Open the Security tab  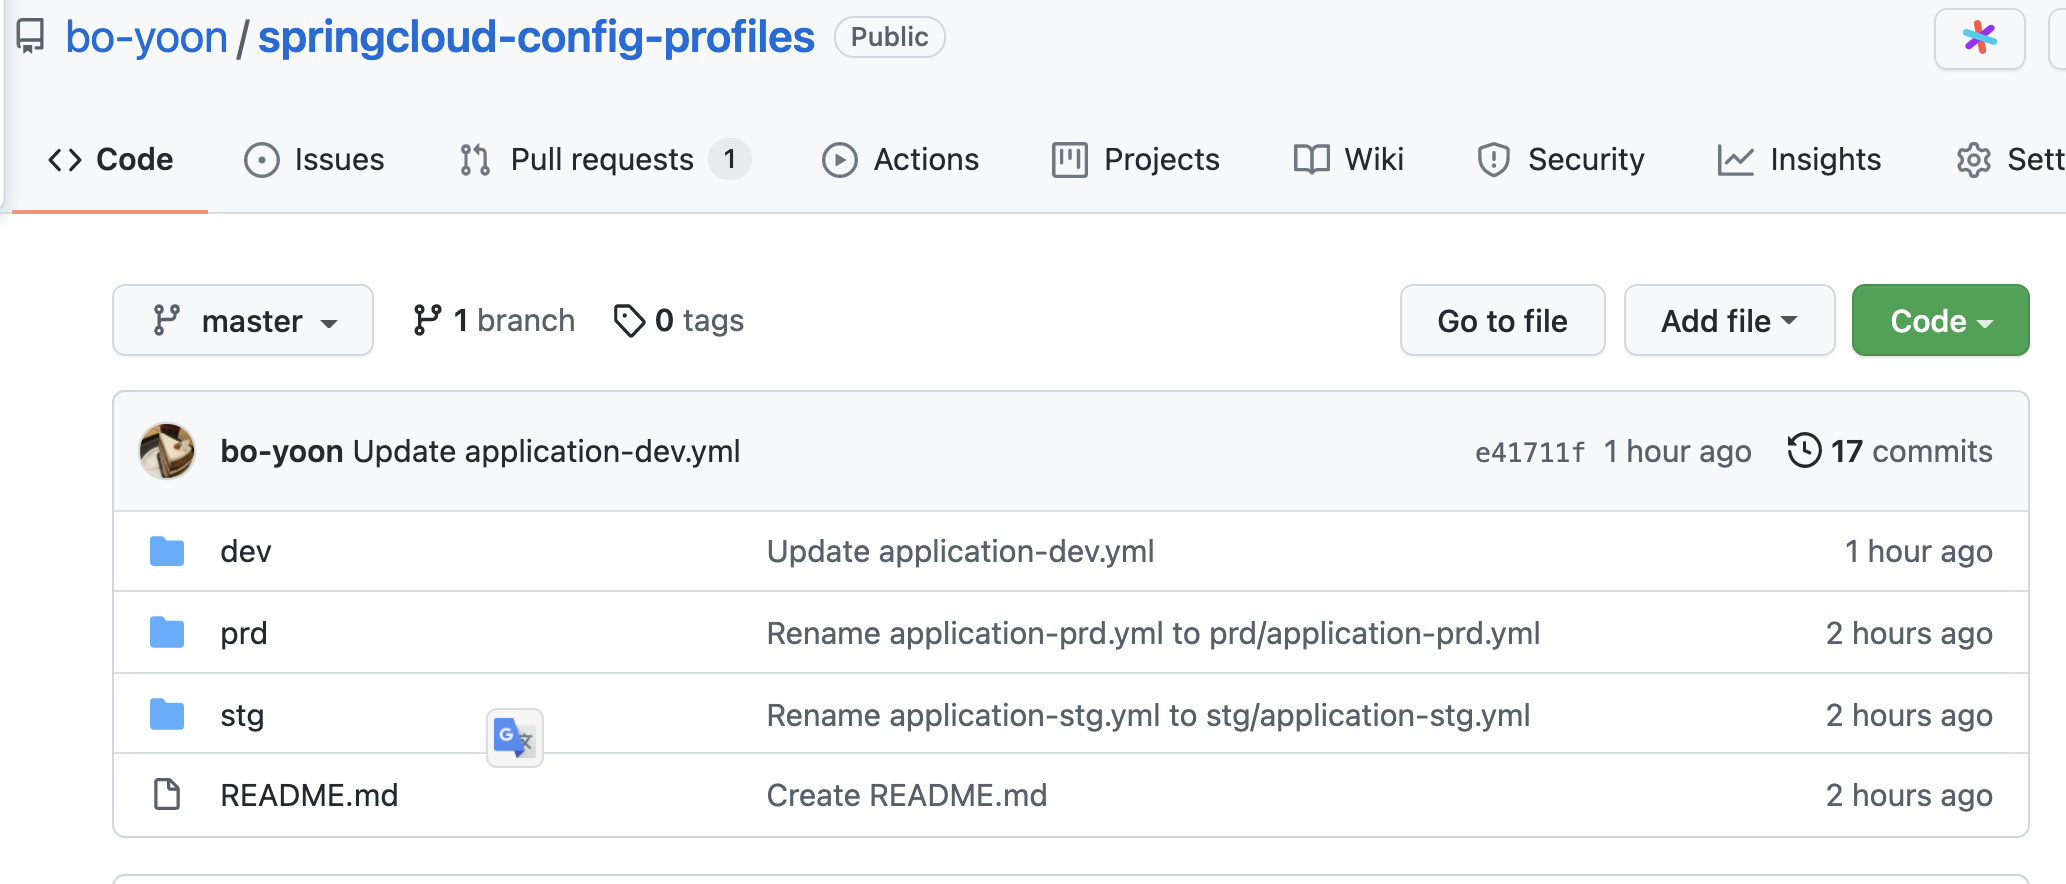pyautogui.click(x=1560, y=160)
